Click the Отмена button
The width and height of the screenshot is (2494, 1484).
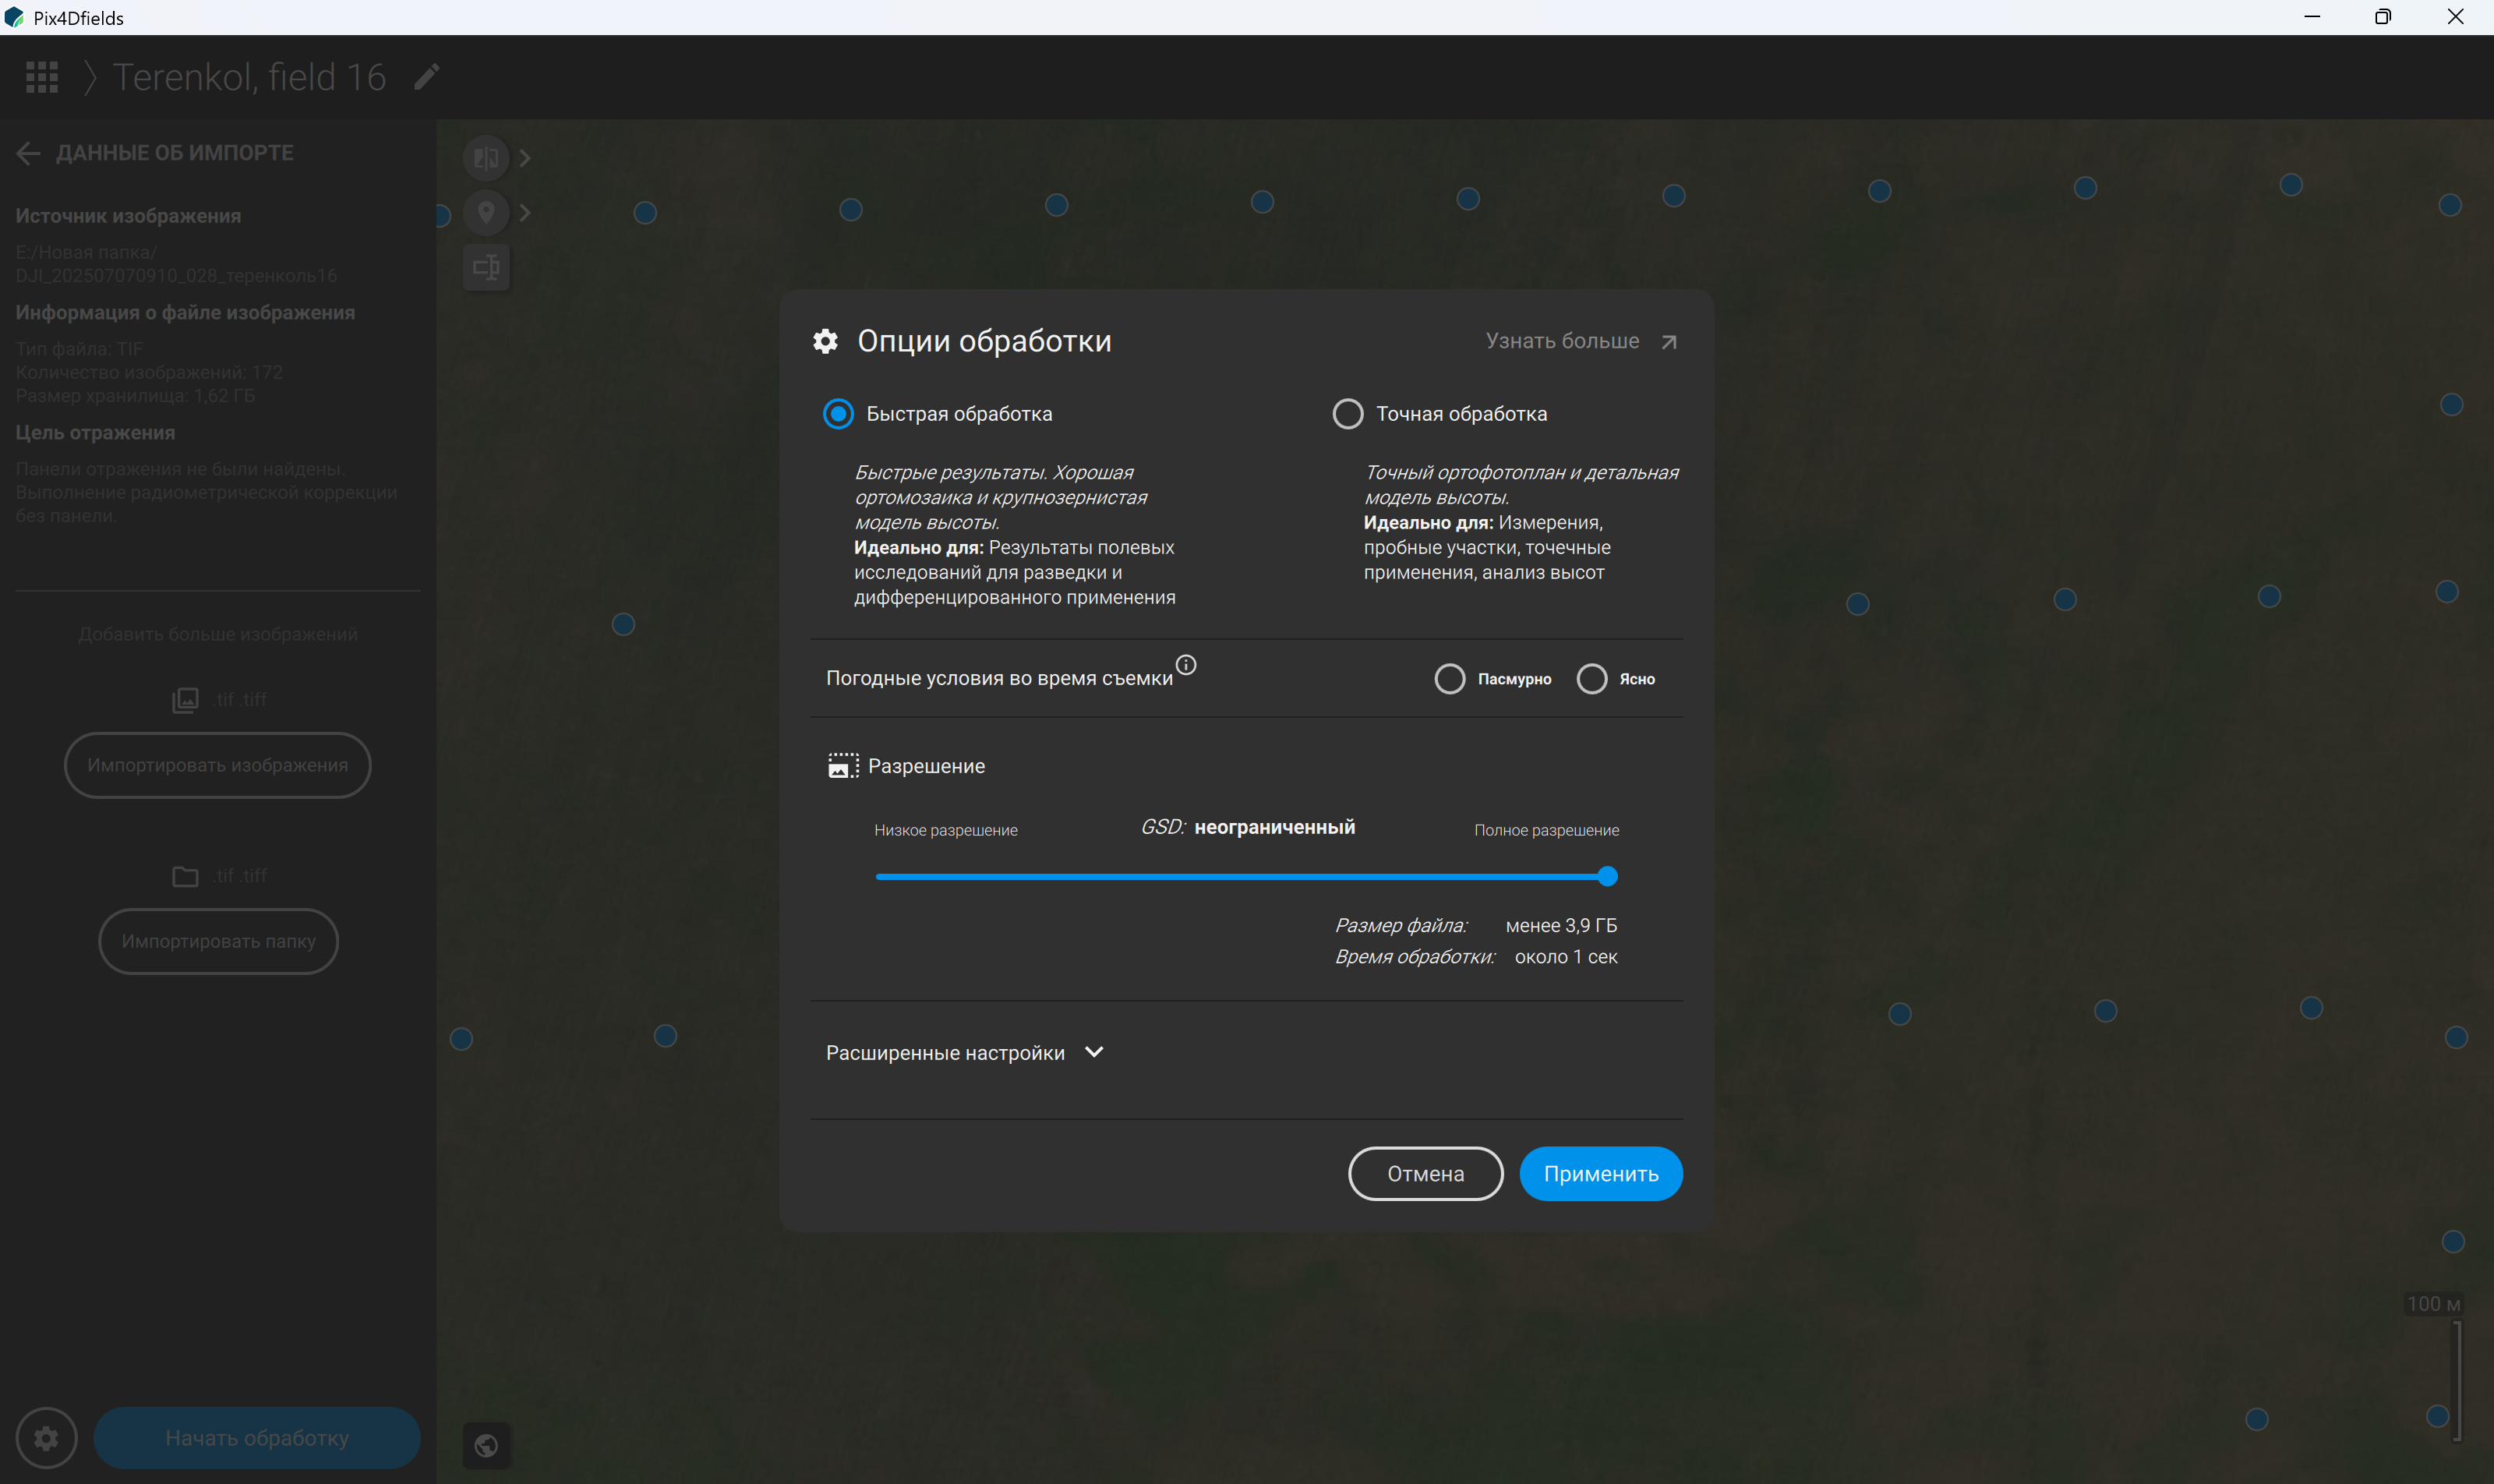click(x=1426, y=1174)
